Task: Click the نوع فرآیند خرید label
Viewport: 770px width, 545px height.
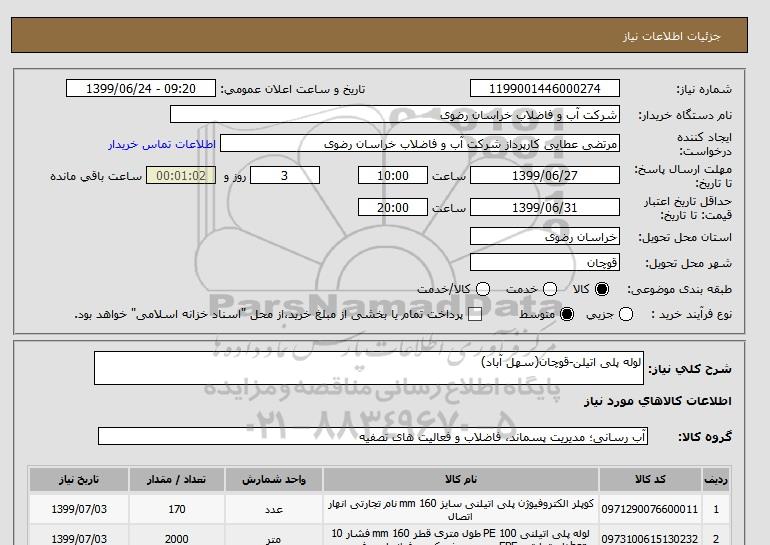Action: 691,314
